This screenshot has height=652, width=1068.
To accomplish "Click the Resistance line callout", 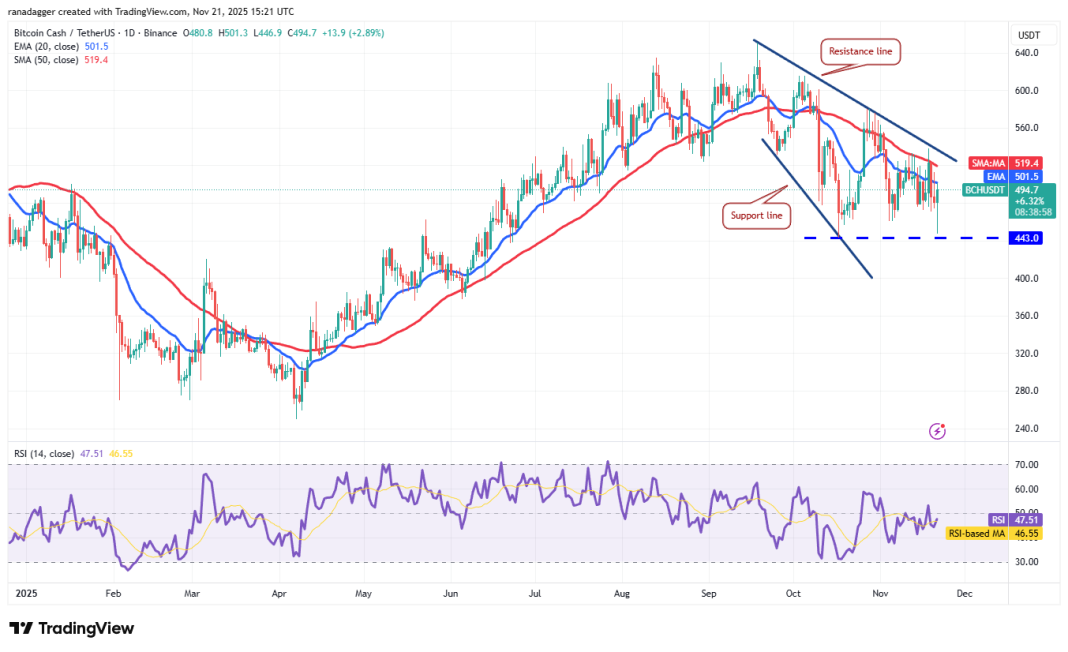I will 859,51.
